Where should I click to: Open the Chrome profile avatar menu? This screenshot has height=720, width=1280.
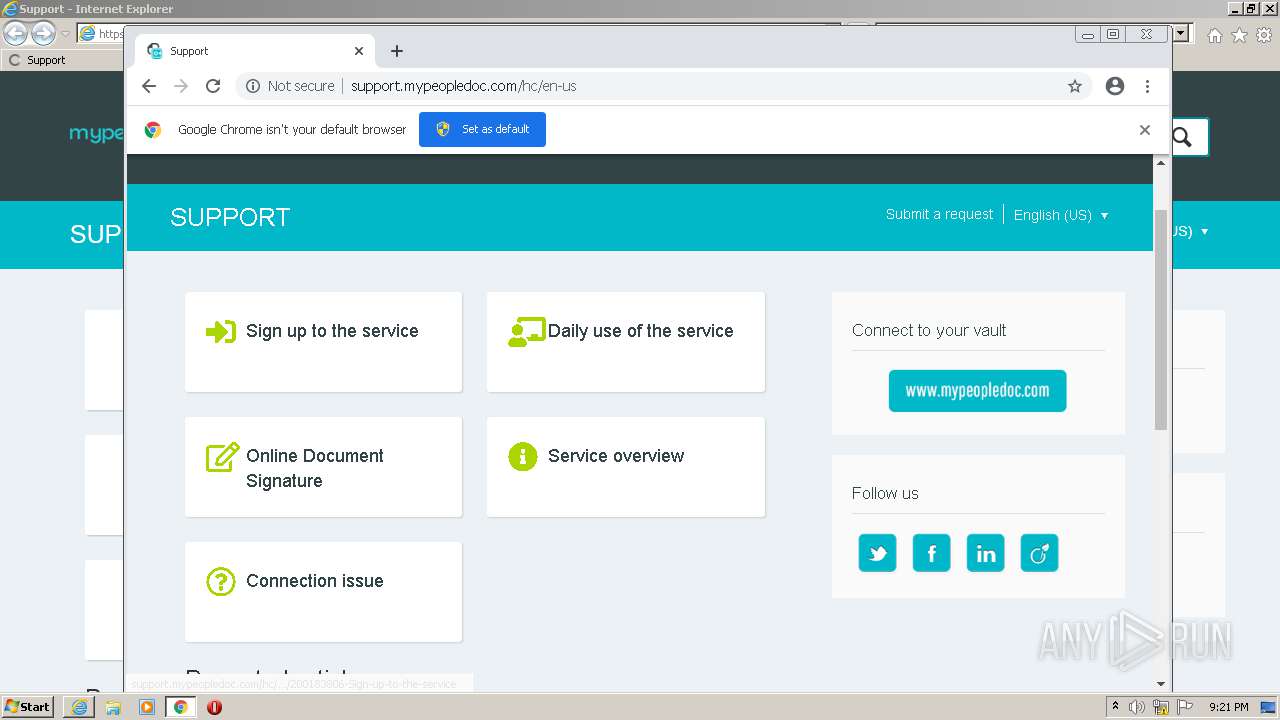[1115, 86]
